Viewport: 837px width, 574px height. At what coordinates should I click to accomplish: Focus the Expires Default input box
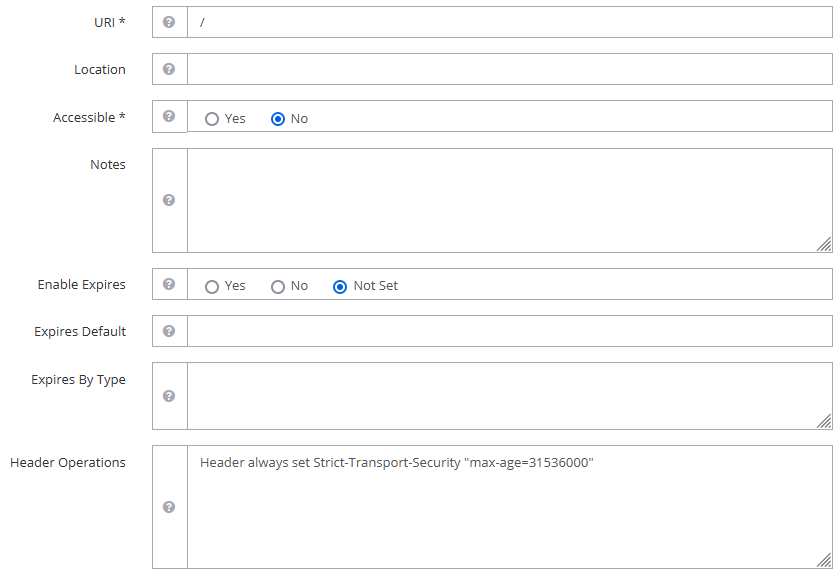(509, 331)
